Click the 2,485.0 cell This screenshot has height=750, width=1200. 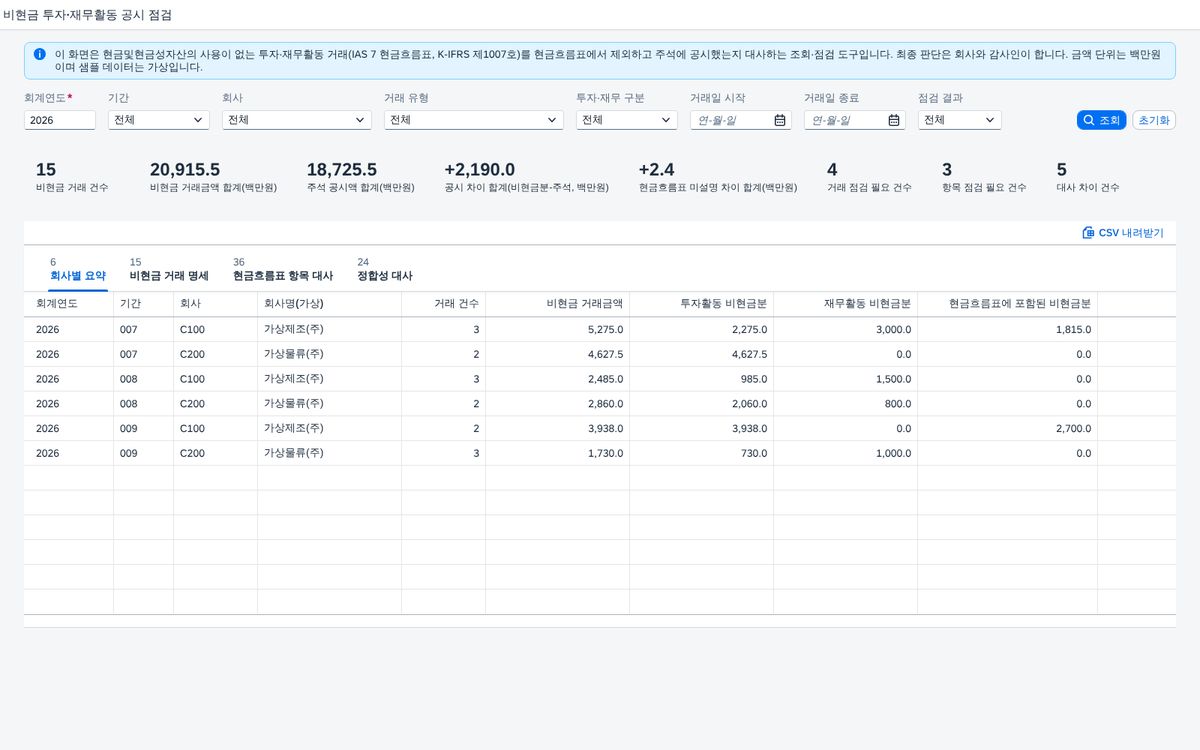pyautogui.click(x=558, y=379)
